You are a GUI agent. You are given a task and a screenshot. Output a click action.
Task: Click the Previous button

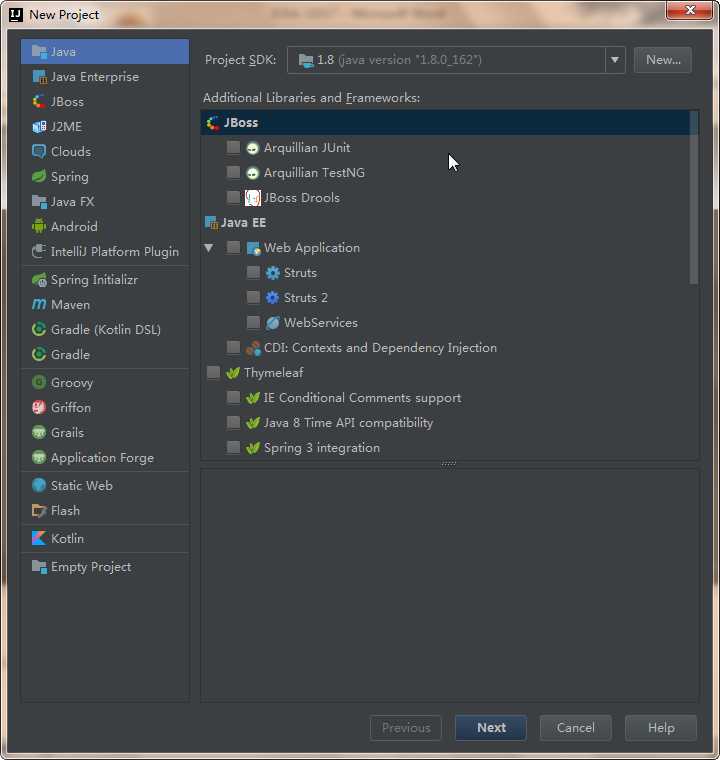point(406,728)
